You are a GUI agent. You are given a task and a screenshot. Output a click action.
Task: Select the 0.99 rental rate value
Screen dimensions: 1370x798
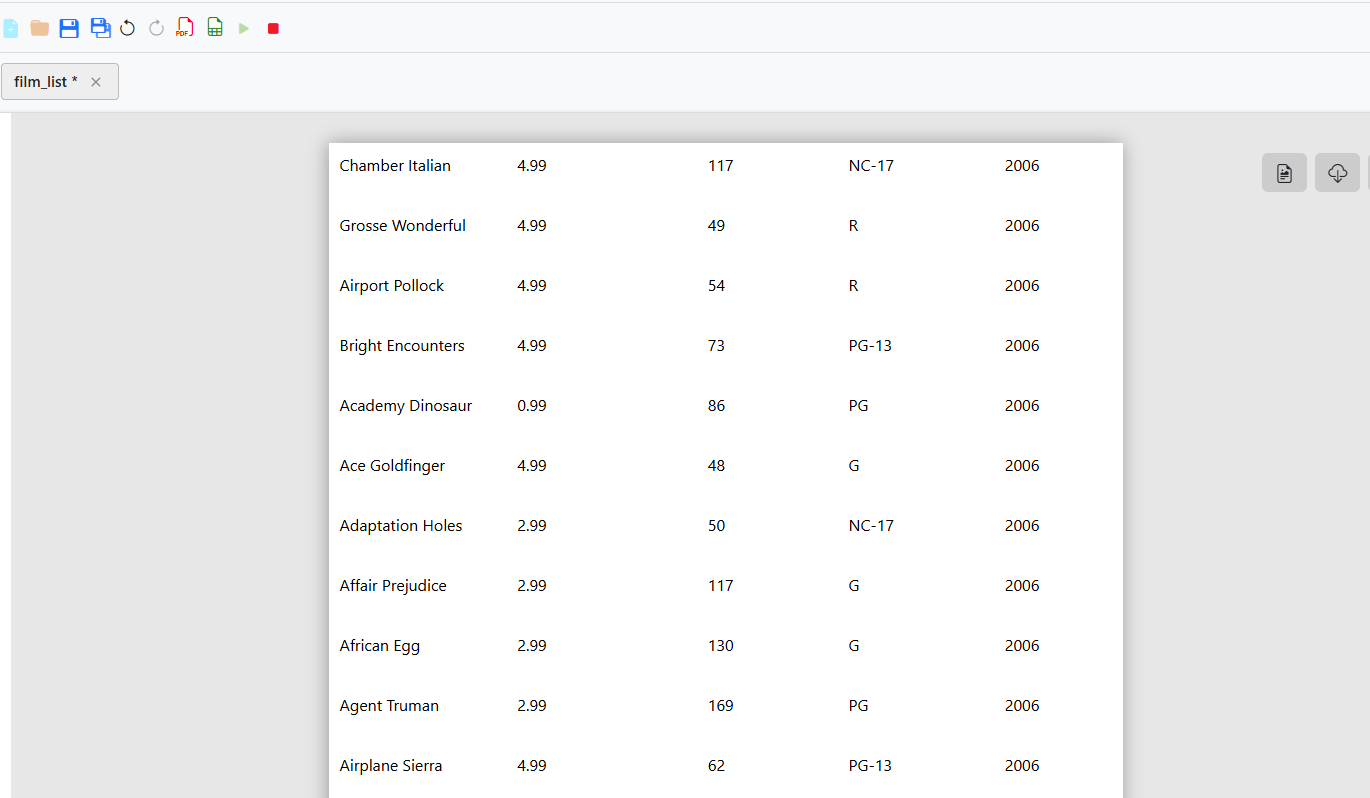(x=532, y=406)
